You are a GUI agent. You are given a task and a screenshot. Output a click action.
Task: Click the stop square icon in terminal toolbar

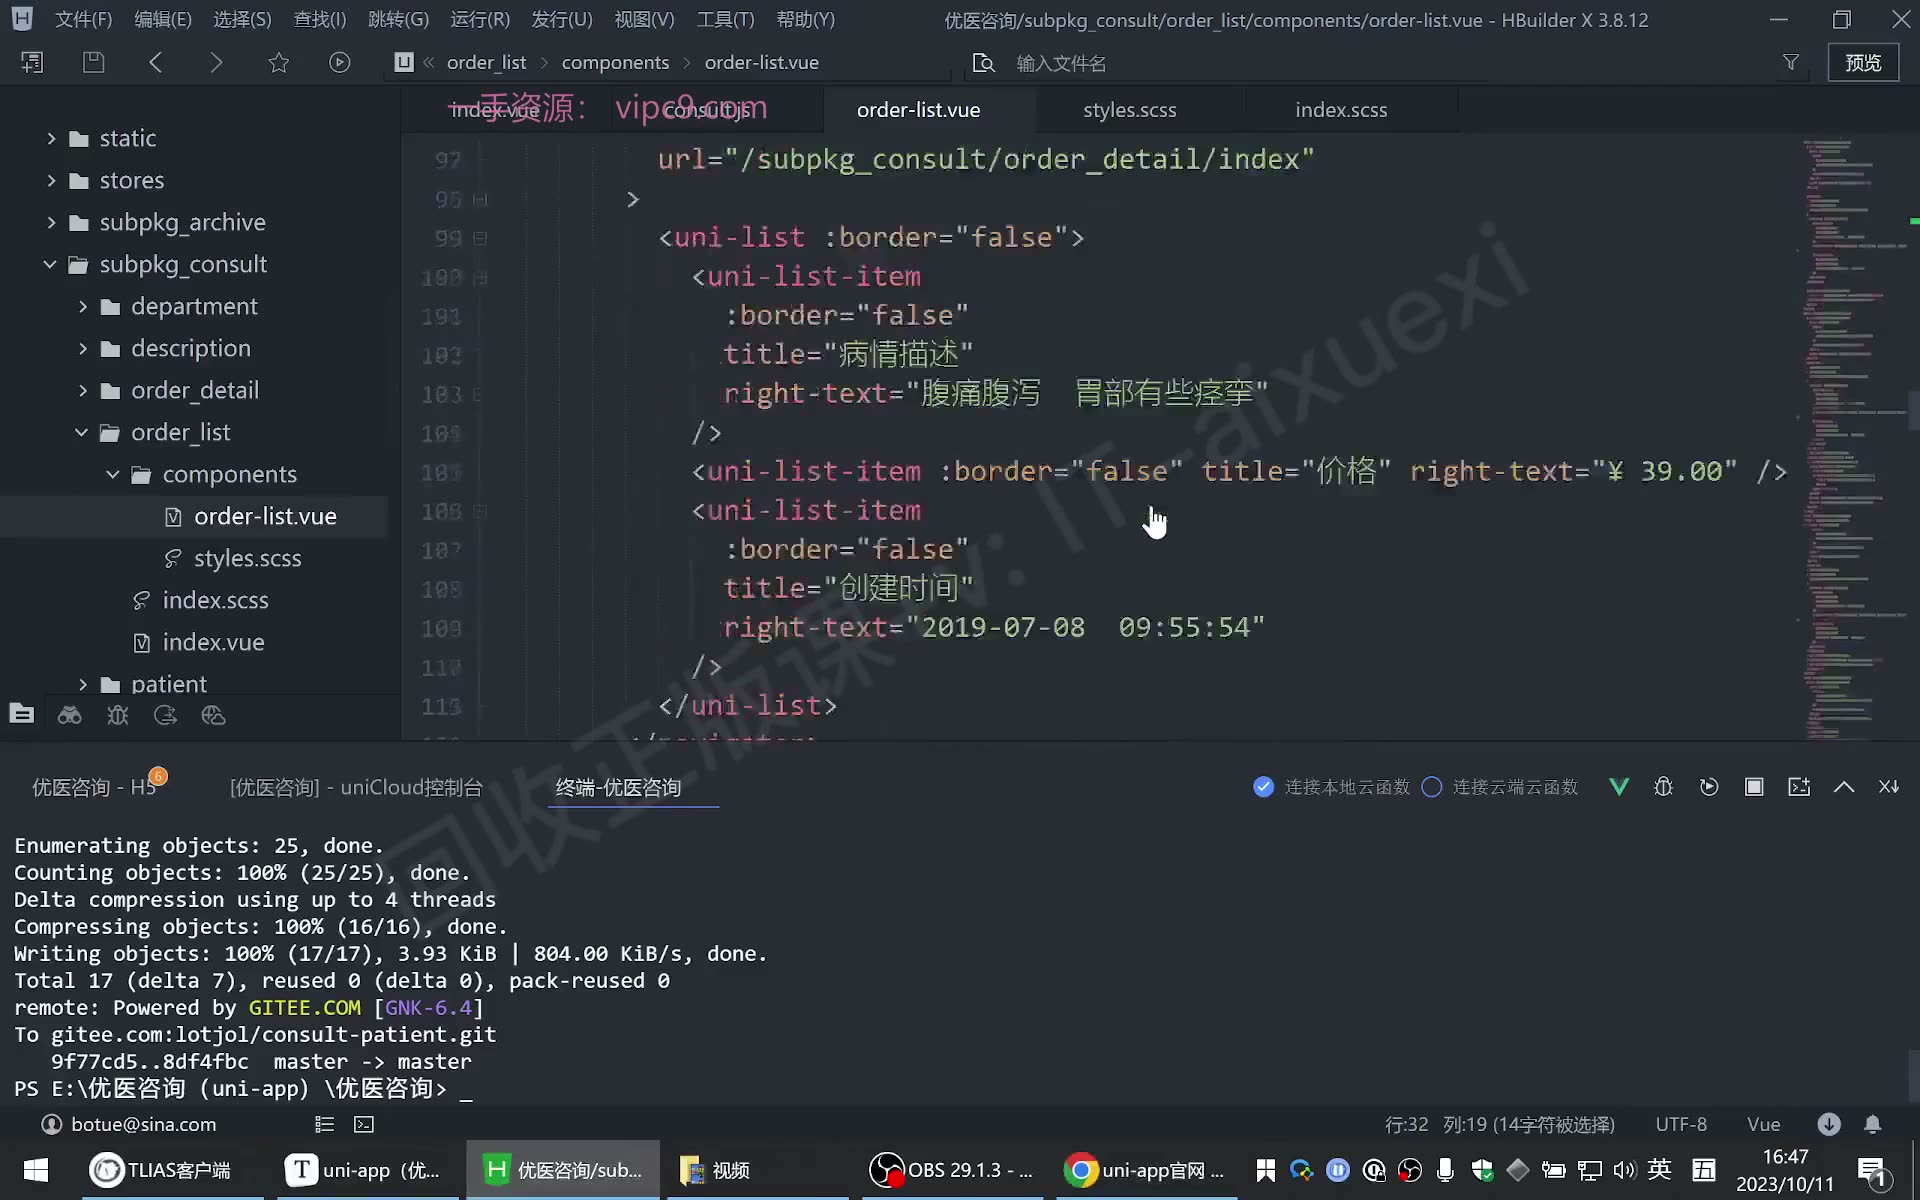tap(1754, 787)
